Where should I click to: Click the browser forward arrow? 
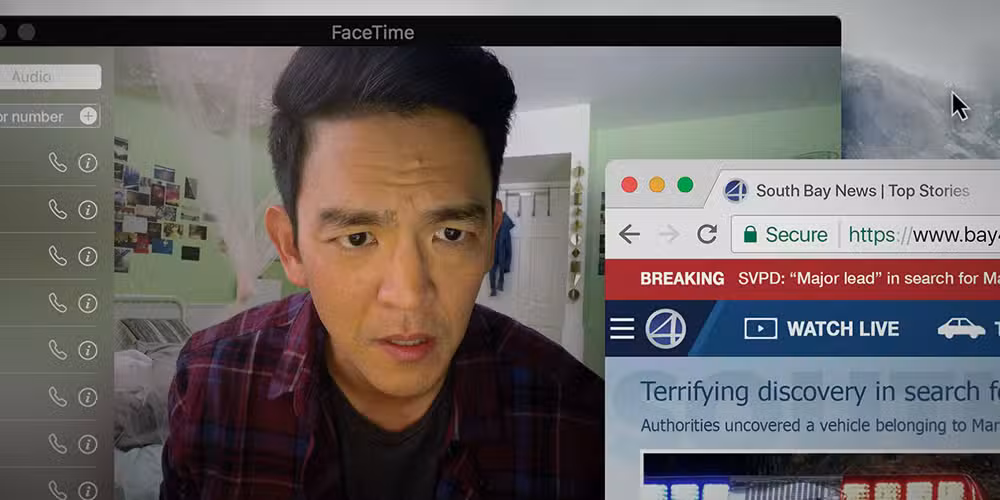(x=669, y=235)
